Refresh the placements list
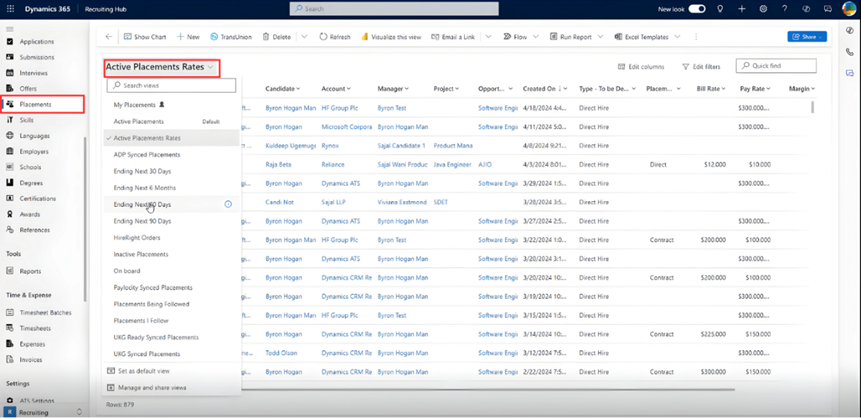The image size is (861, 419). (335, 37)
